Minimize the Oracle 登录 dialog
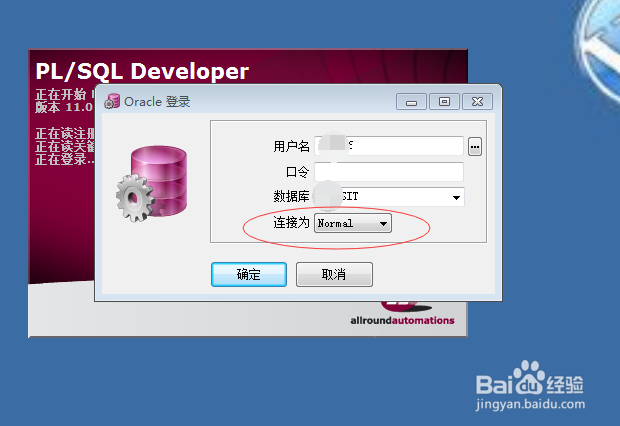This screenshot has height=426, width=620. pos(411,102)
